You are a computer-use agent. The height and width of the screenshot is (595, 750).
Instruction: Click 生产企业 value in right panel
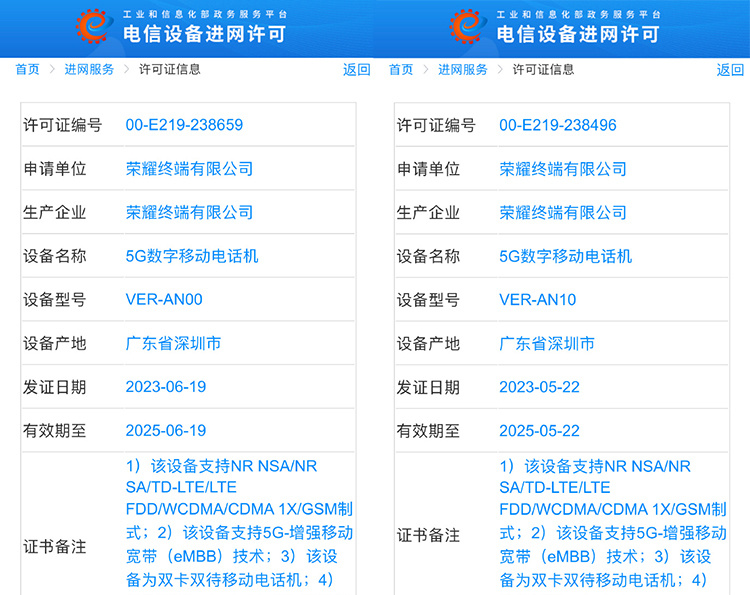563,212
